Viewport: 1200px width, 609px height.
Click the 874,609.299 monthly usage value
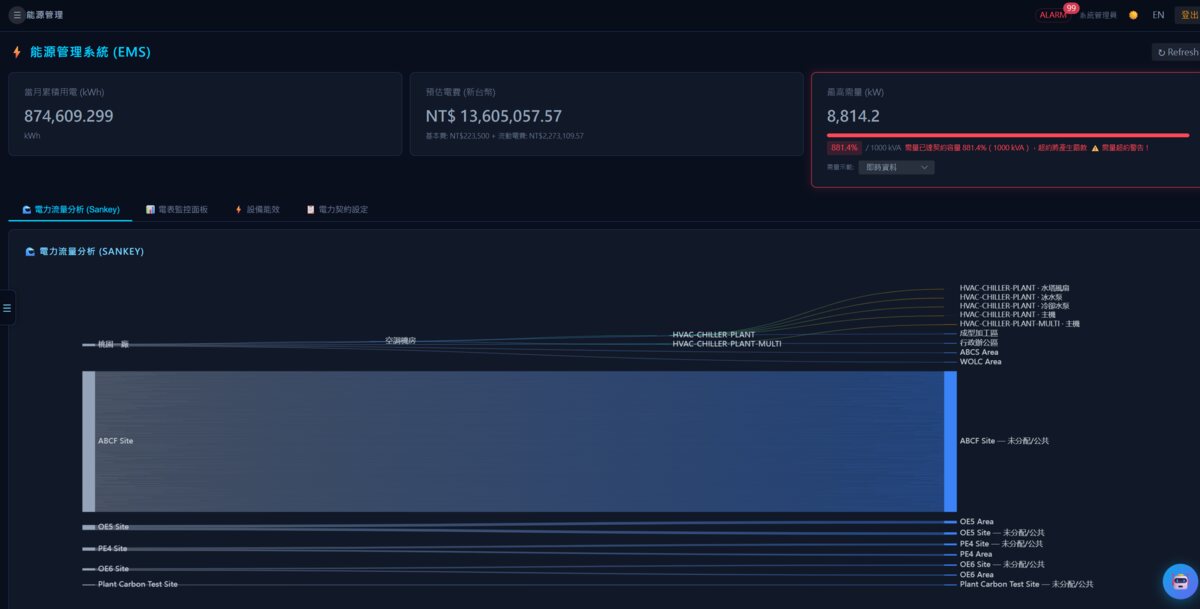(69, 116)
